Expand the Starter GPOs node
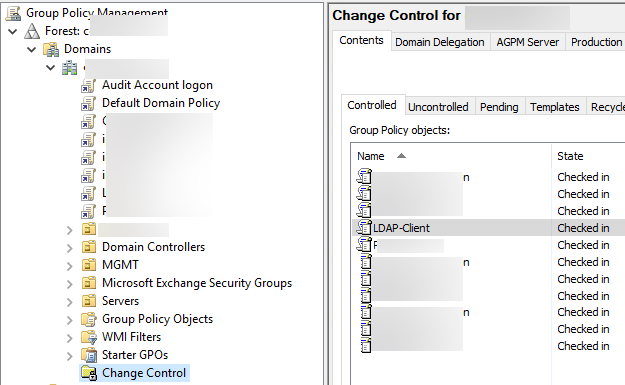Viewport: 625px width, 385px height. (70, 356)
